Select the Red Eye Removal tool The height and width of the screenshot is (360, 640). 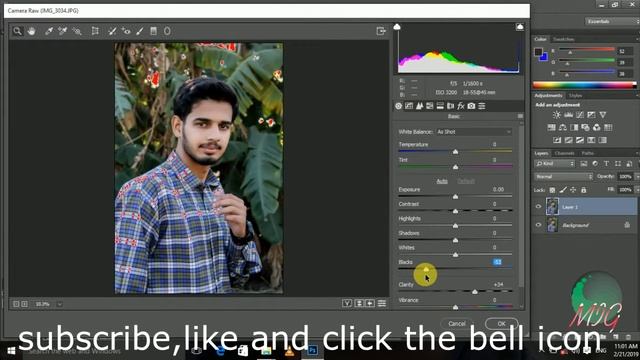click(x=126, y=31)
